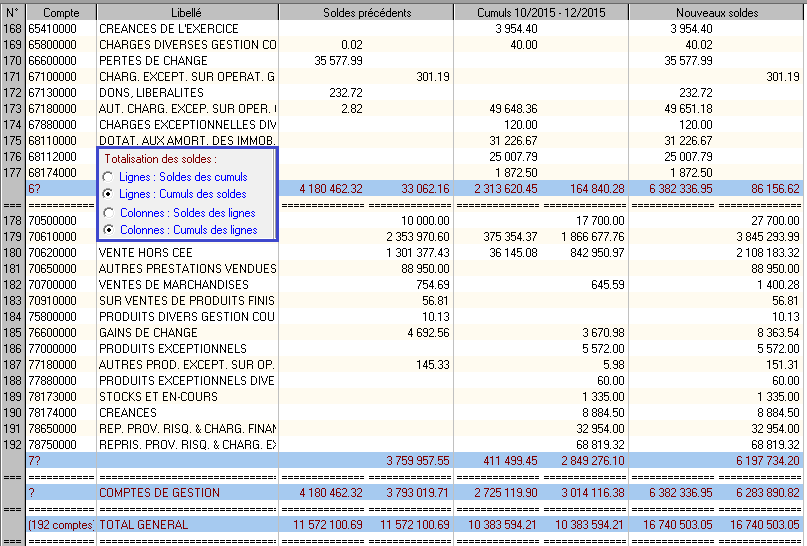Click the 'N°' column header
This screenshot has width=807, height=546.
point(13,13)
